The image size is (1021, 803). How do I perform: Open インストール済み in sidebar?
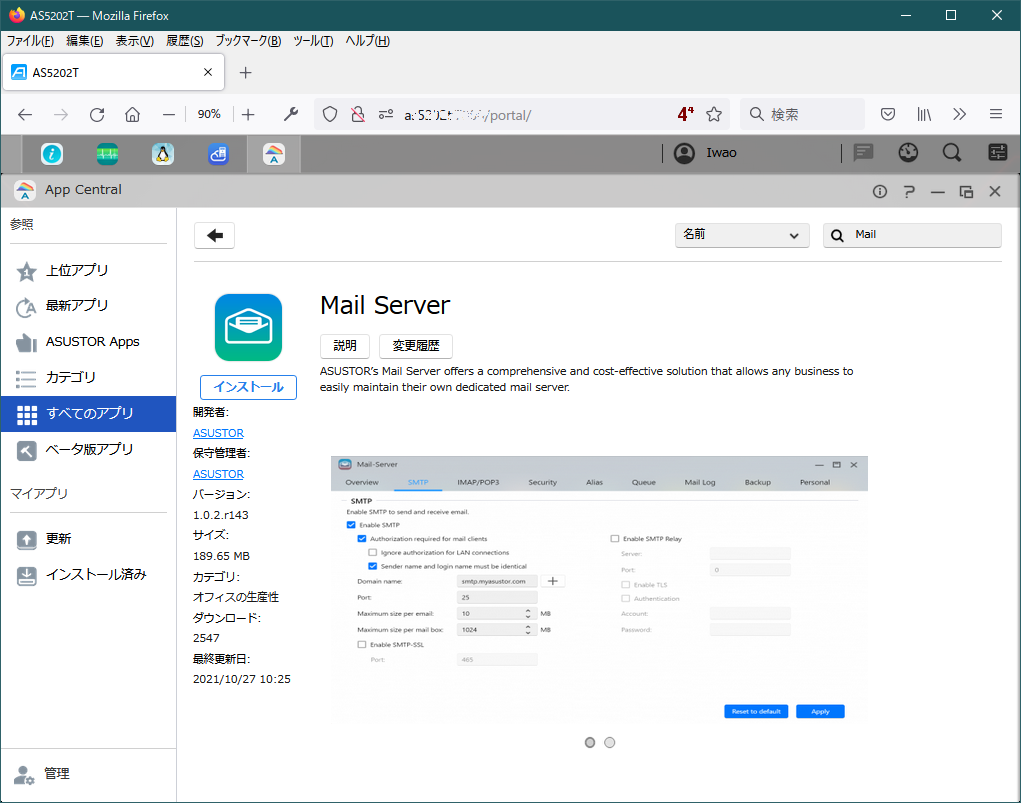tap(89, 575)
